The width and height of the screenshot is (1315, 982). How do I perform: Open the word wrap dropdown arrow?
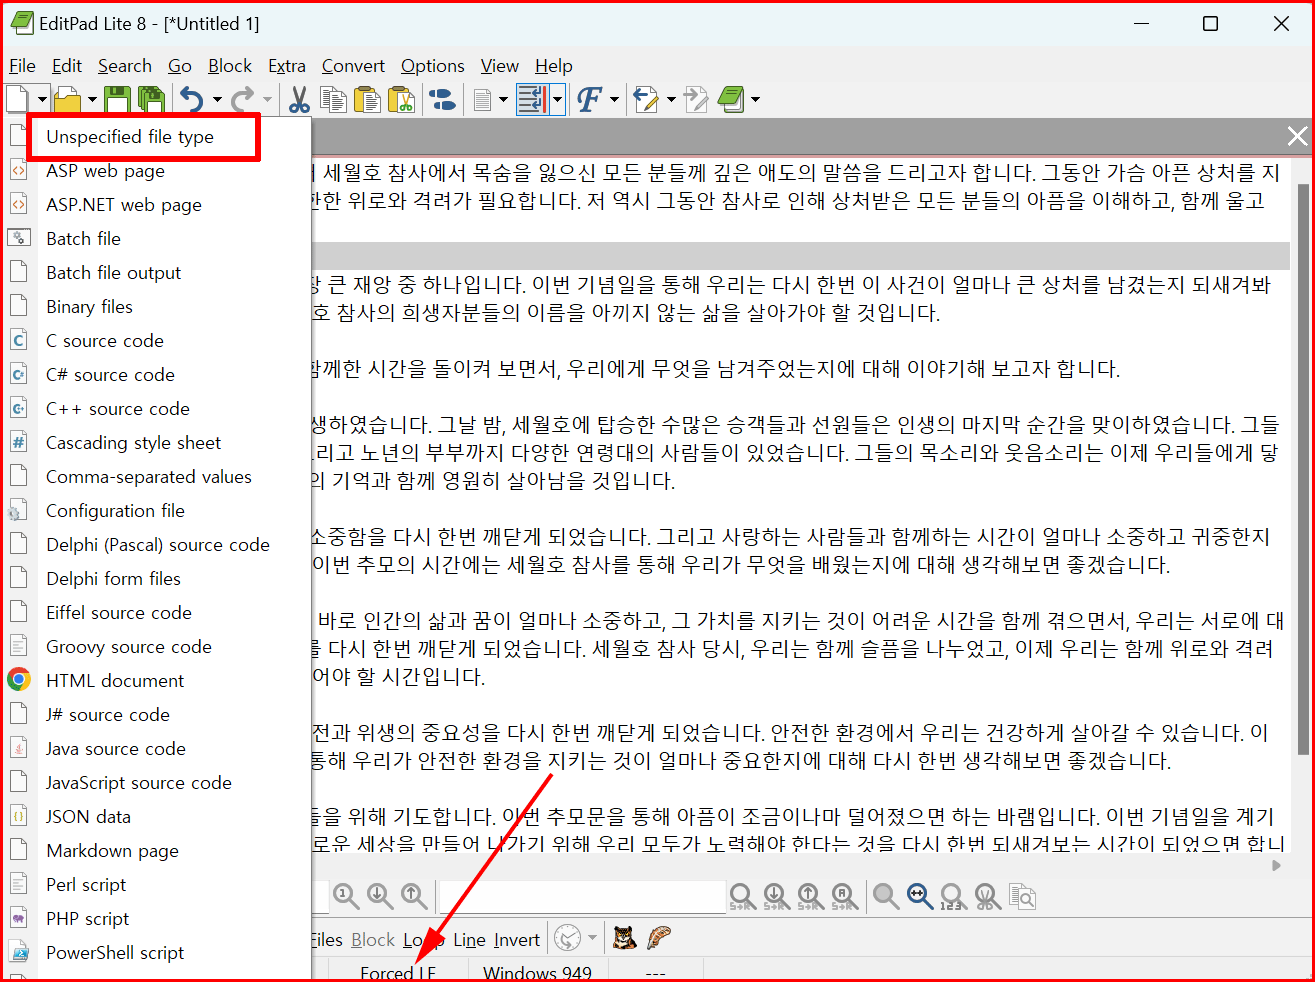point(558,99)
